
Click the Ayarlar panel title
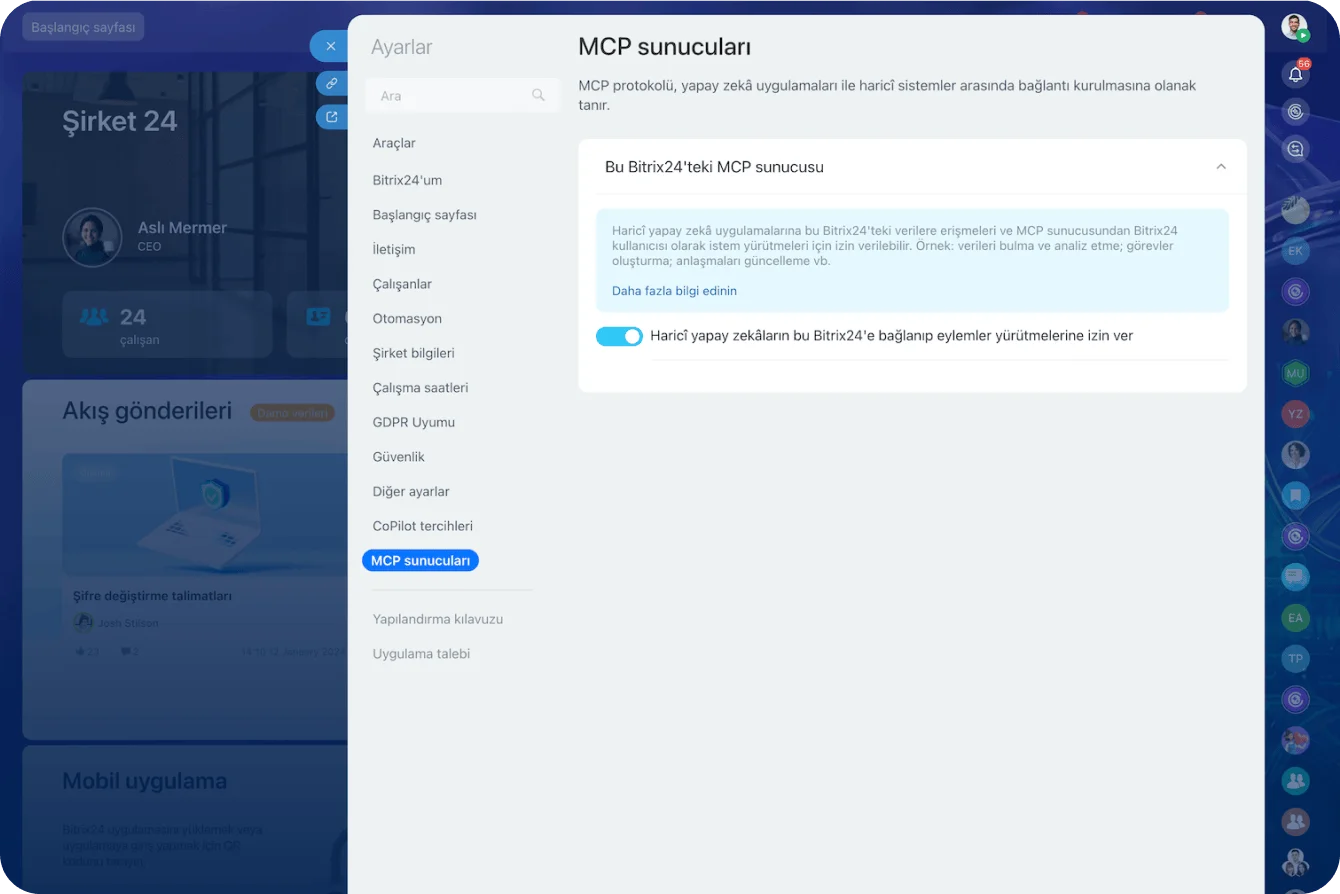[402, 47]
